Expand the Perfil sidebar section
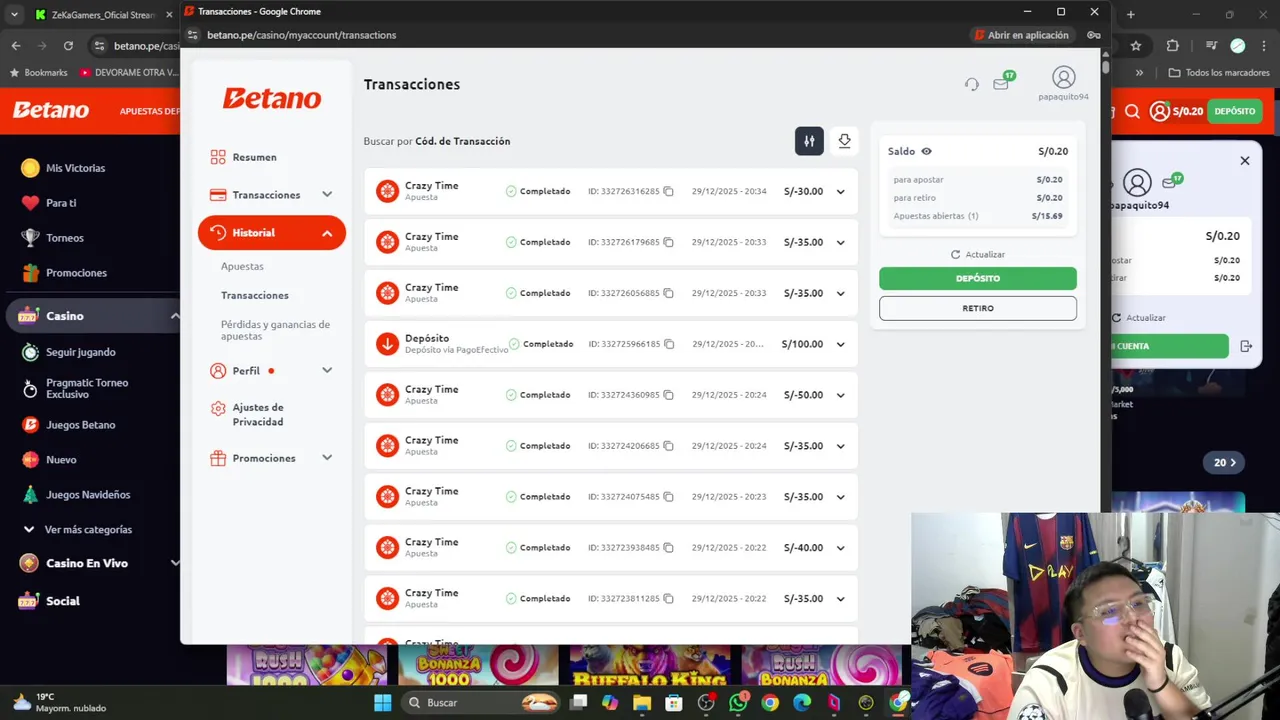Viewport: 1280px width, 720px height. [327, 371]
